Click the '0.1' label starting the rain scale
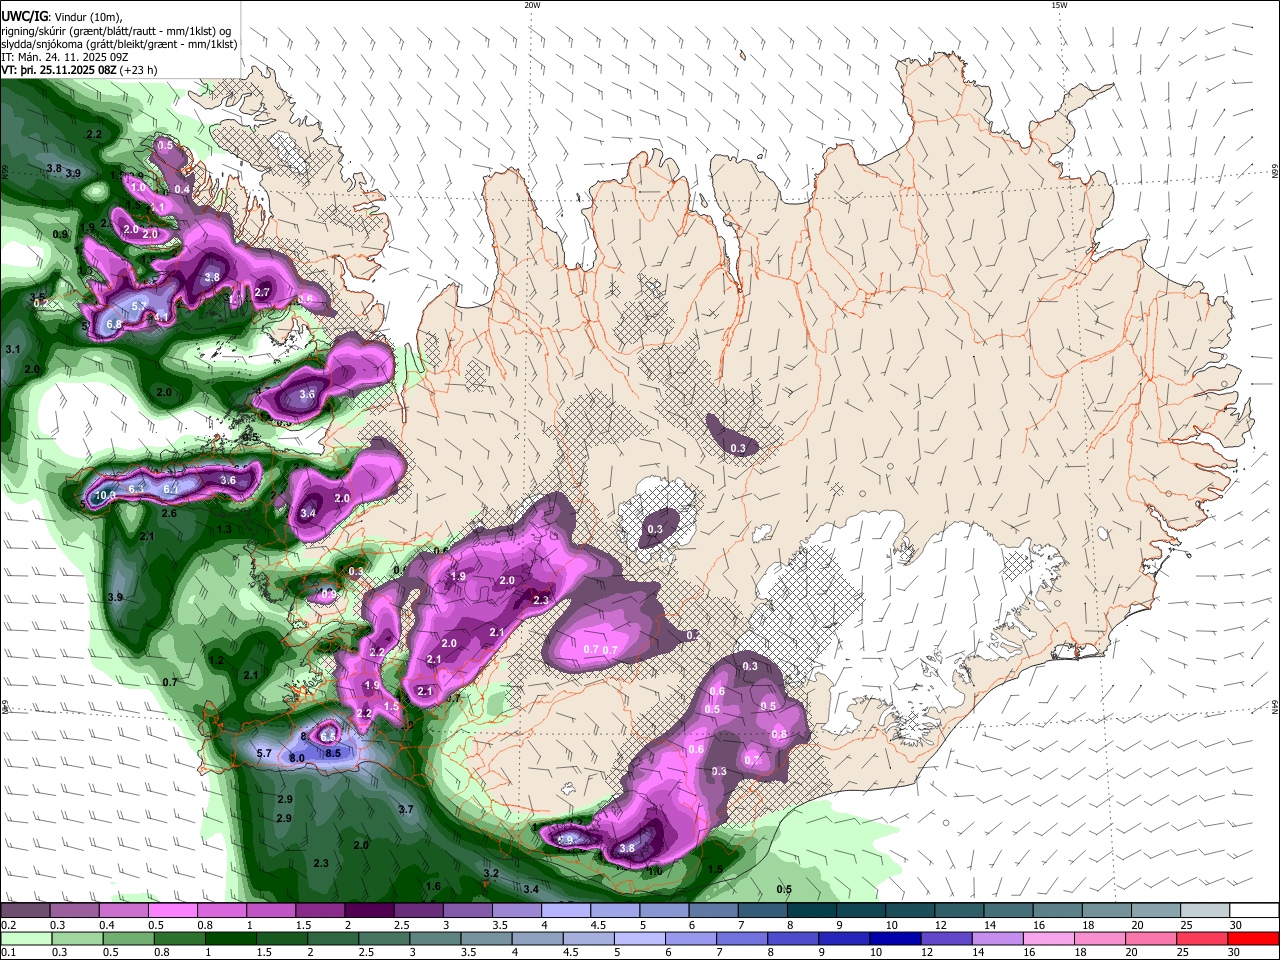 click(x=8, y=953)
